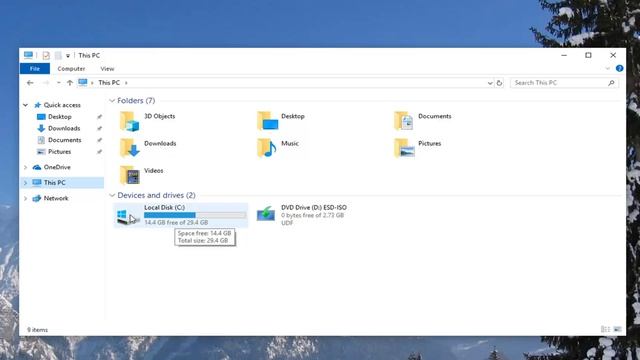Screen dimensions: 640x360
Task: Click the OneDrive cloud icon in sidebar
Action: pyautogui.click(x=37, y=167)
